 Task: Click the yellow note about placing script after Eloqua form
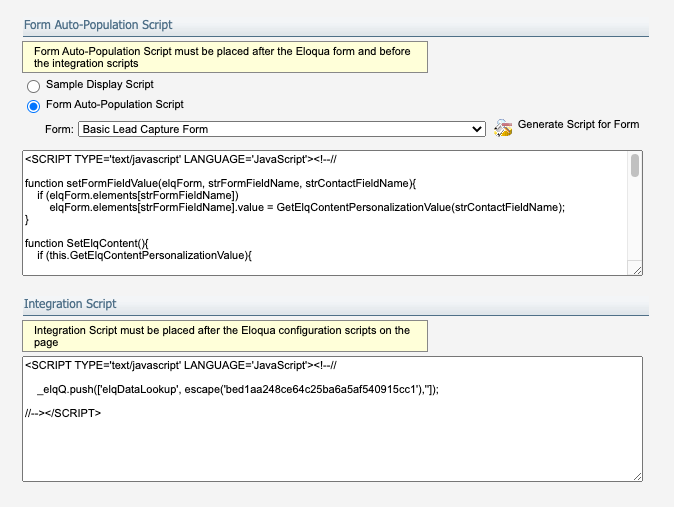[225, 57]
